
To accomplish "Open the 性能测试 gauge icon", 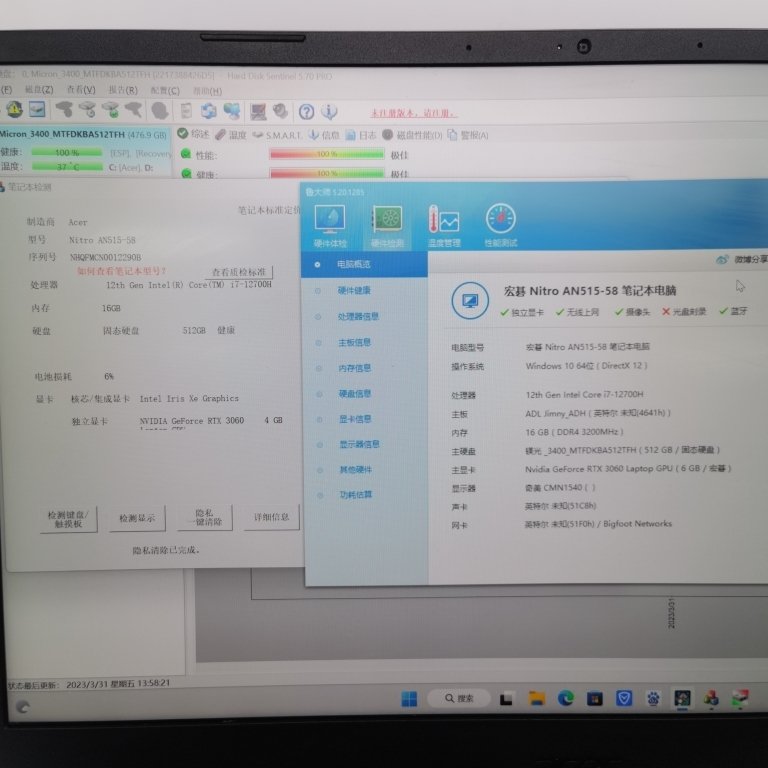I will coord(501,225).
